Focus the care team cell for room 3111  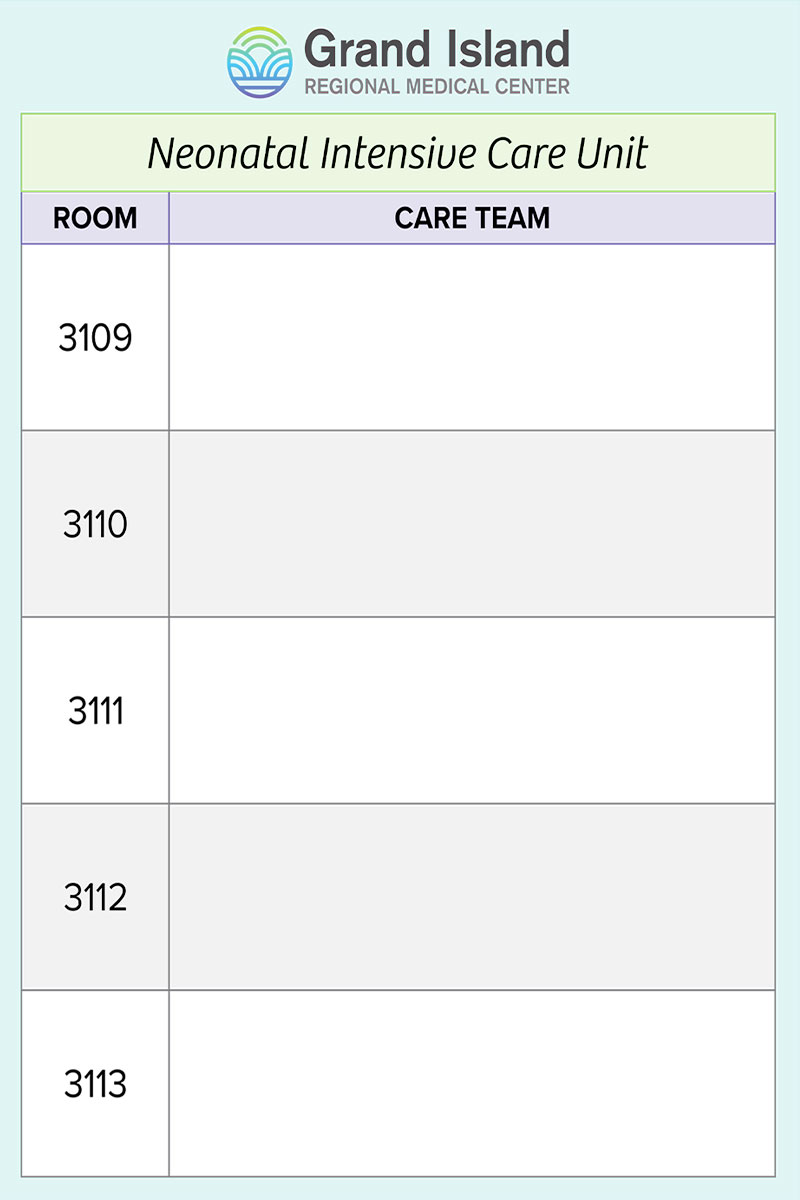[472, 711]
